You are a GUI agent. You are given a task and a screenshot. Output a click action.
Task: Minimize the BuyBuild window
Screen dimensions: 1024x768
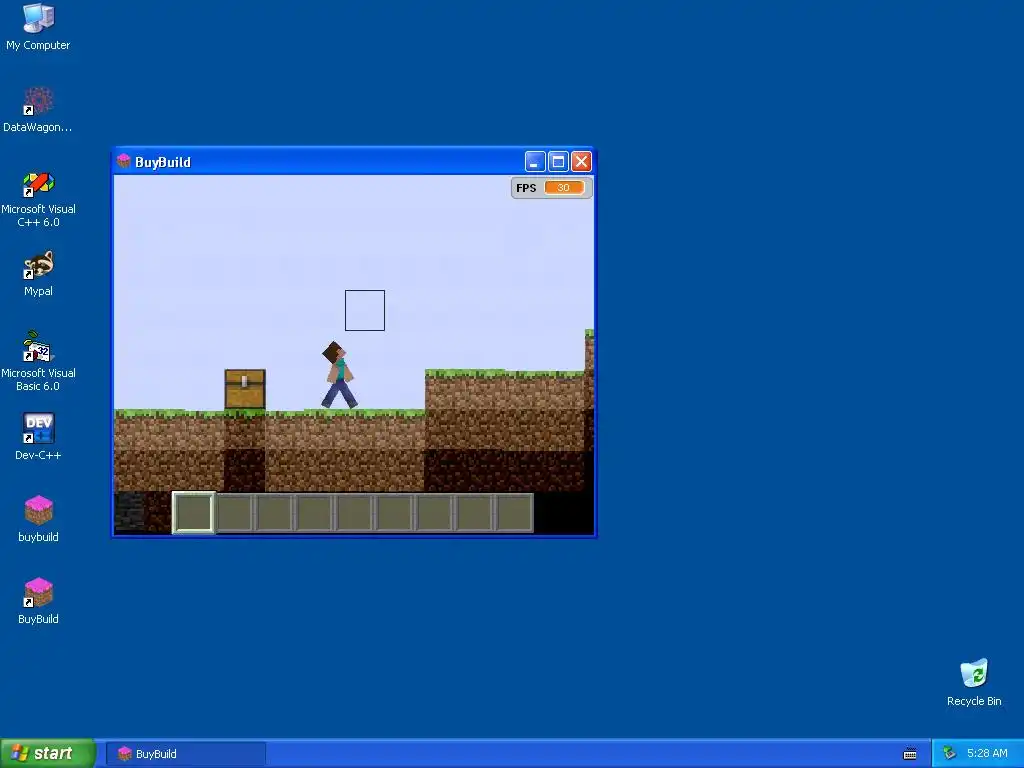[535, 161]
